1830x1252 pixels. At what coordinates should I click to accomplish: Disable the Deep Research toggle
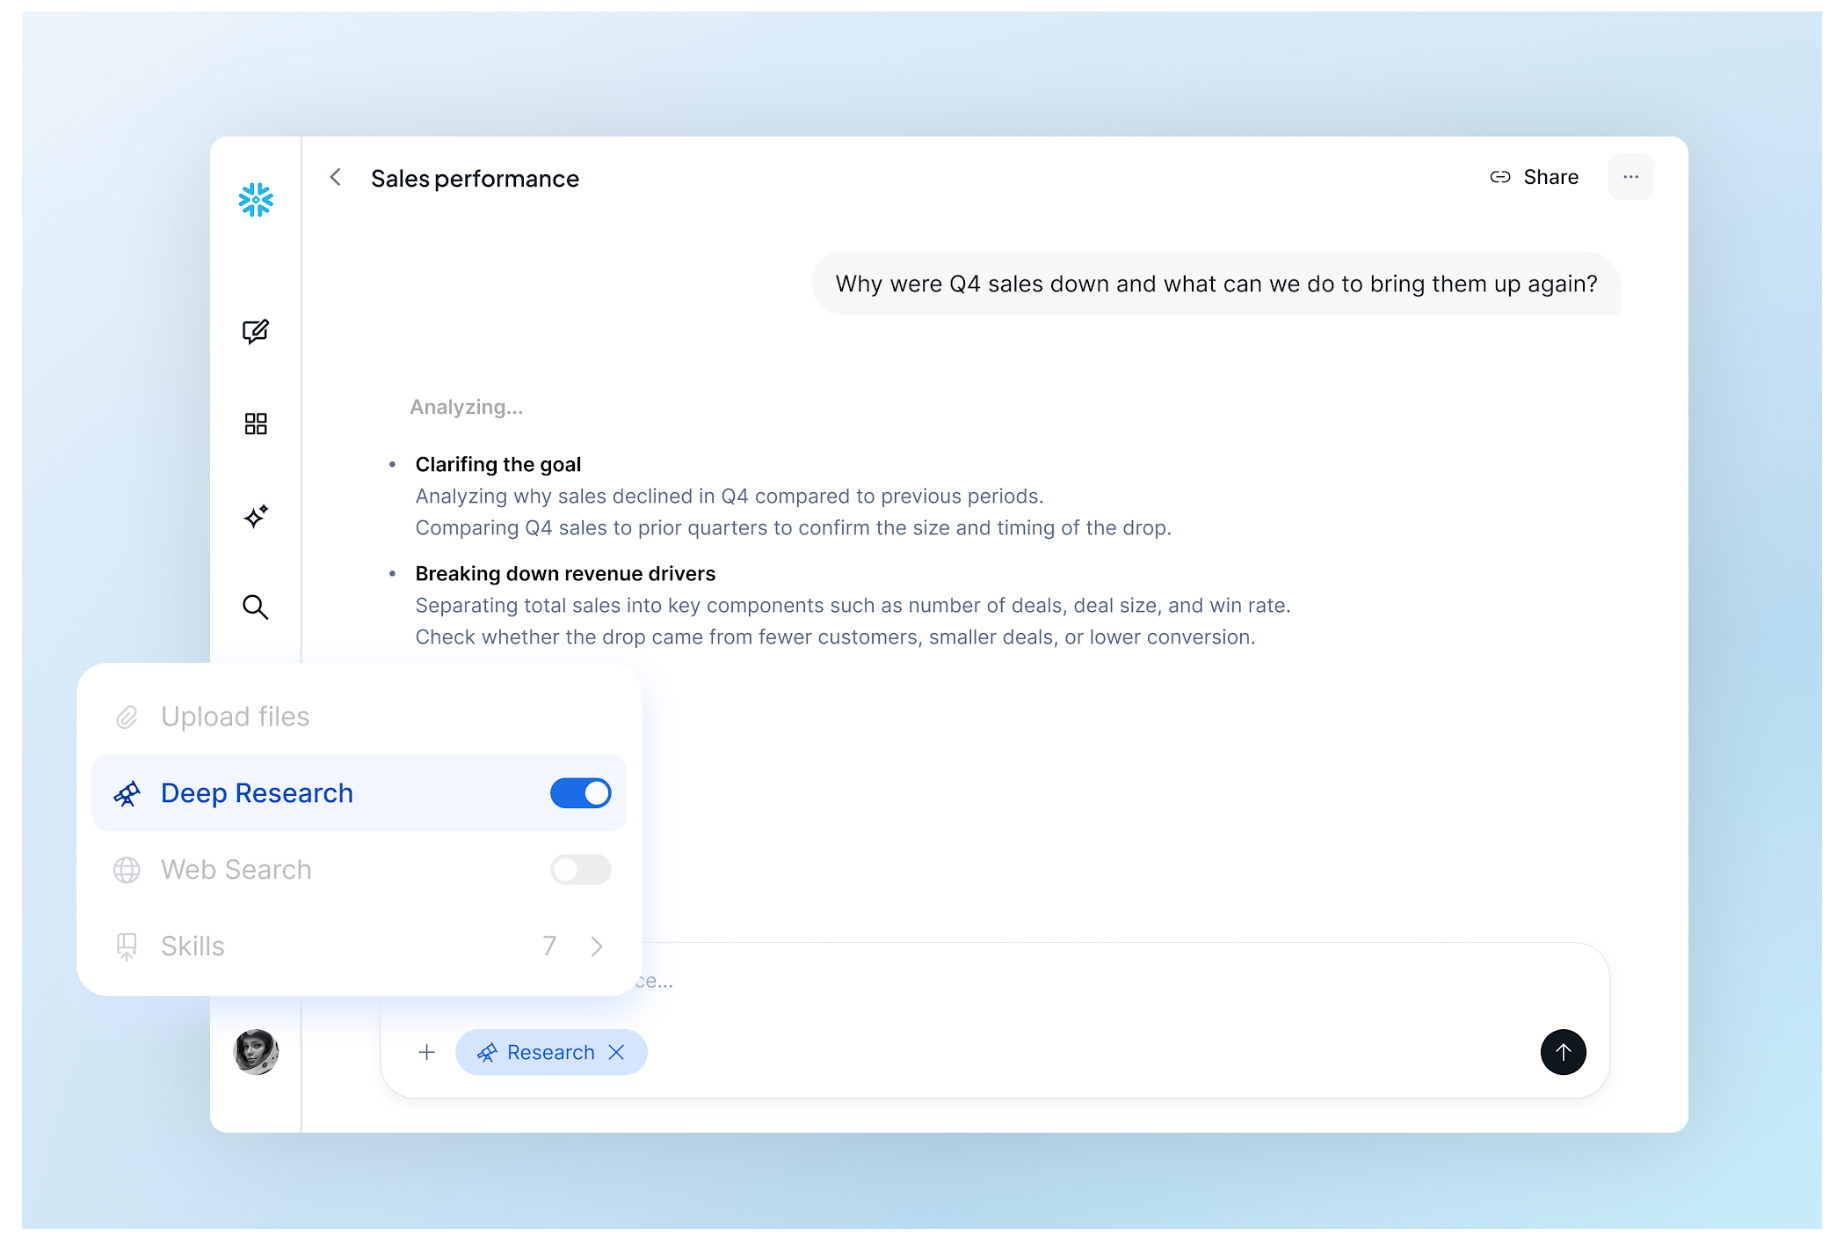[580, 793]
